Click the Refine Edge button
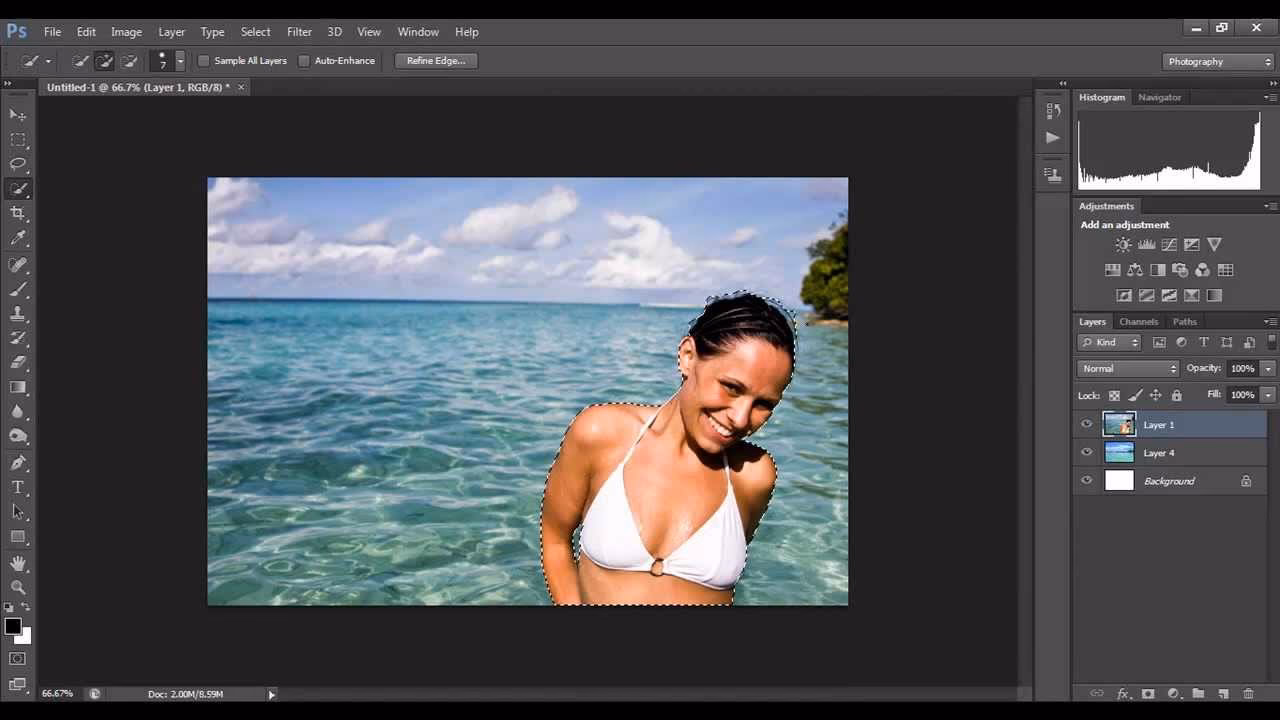 tap(435, 60)
